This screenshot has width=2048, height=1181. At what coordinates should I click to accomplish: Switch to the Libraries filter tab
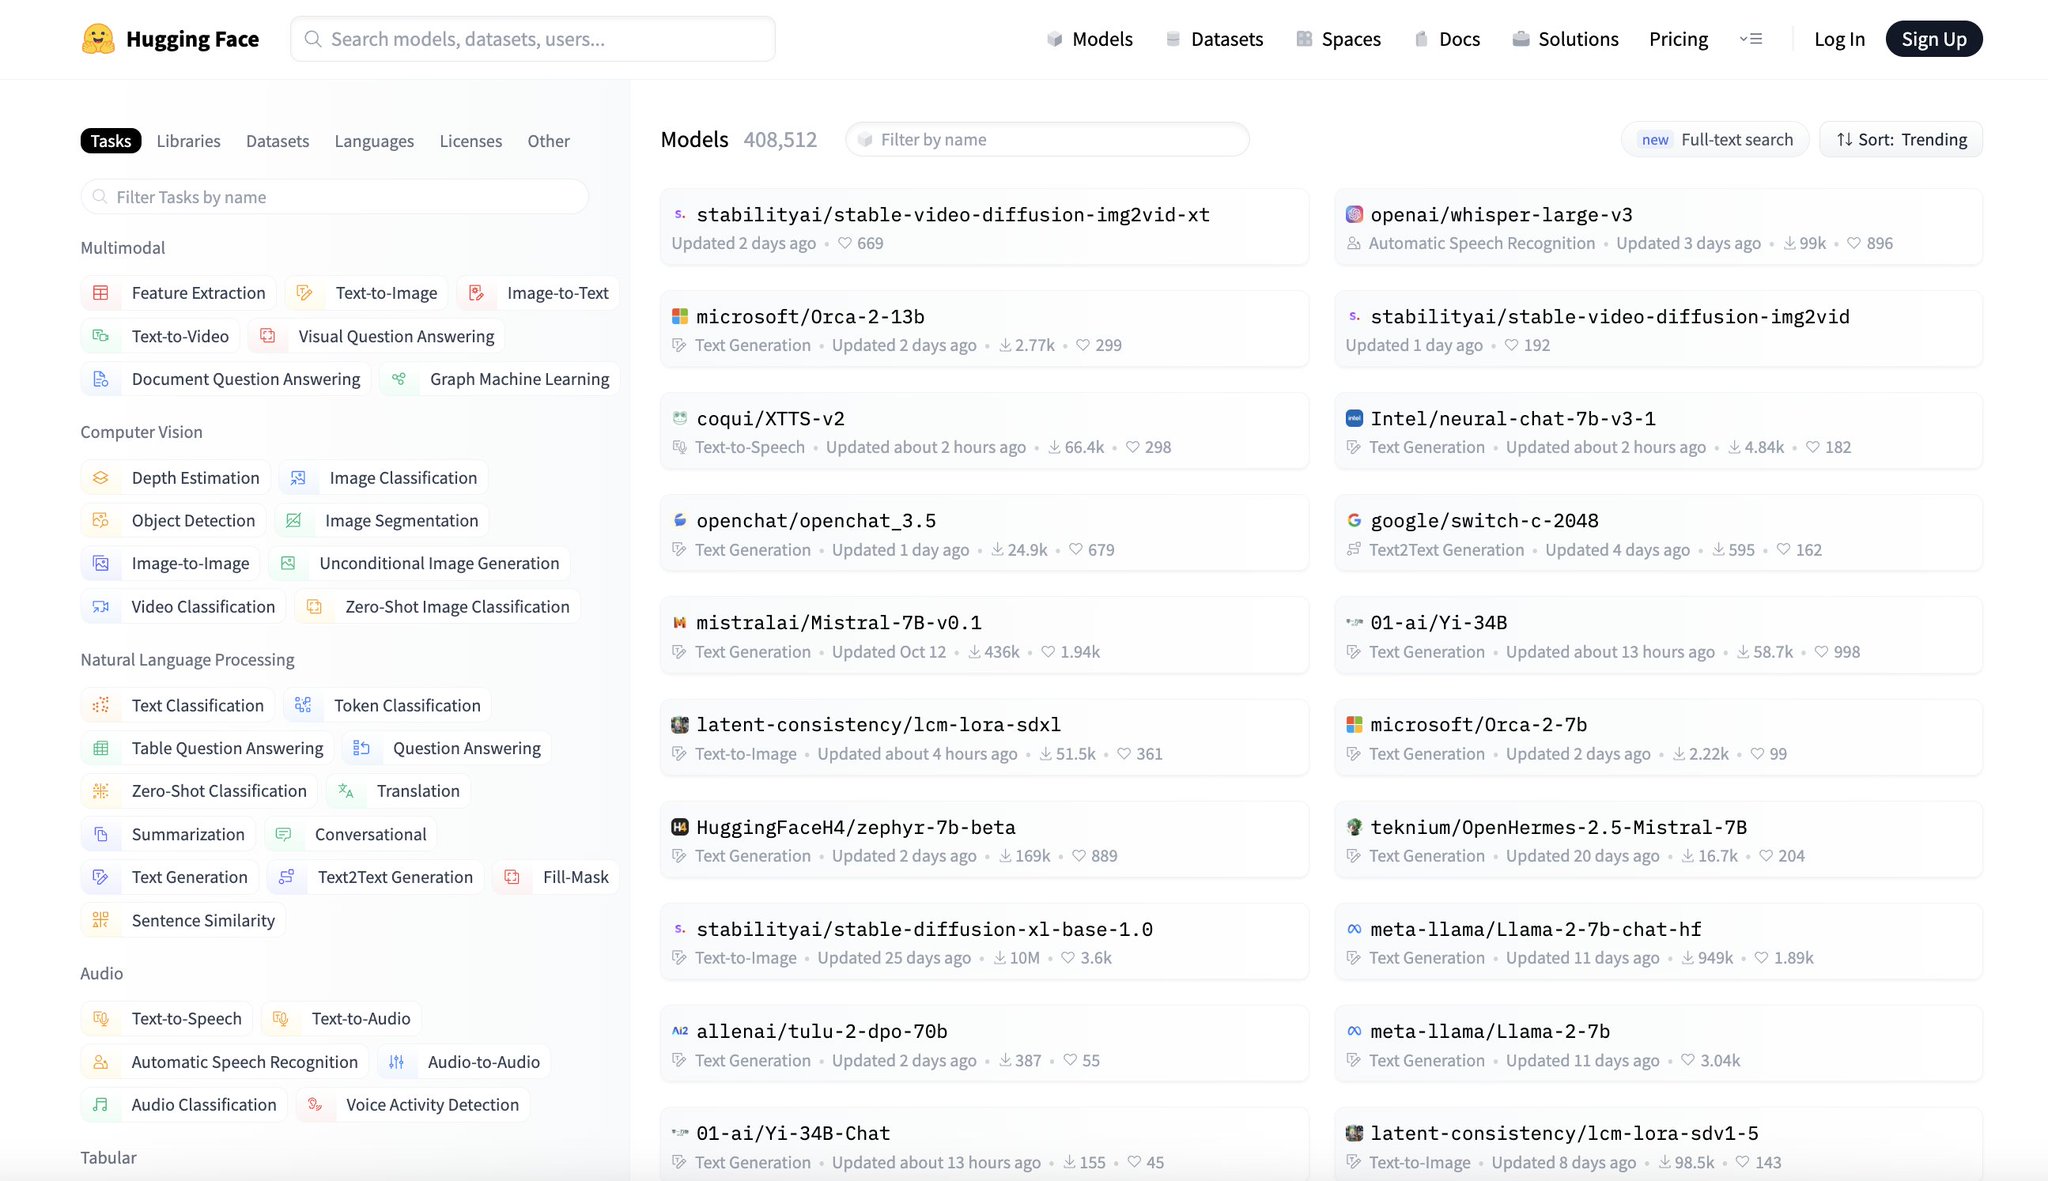pyautogui.click(x=188, y=141)
